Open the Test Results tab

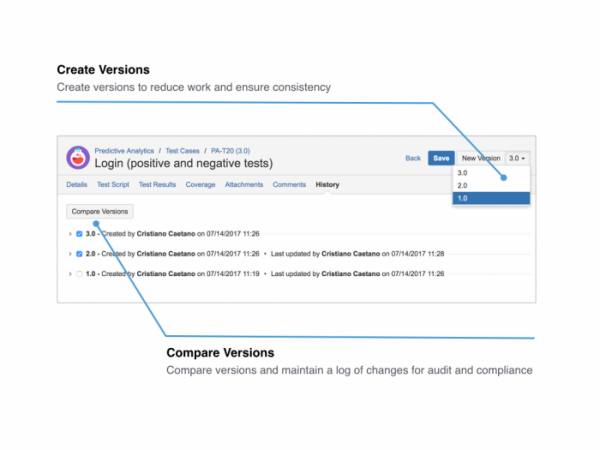157,184
